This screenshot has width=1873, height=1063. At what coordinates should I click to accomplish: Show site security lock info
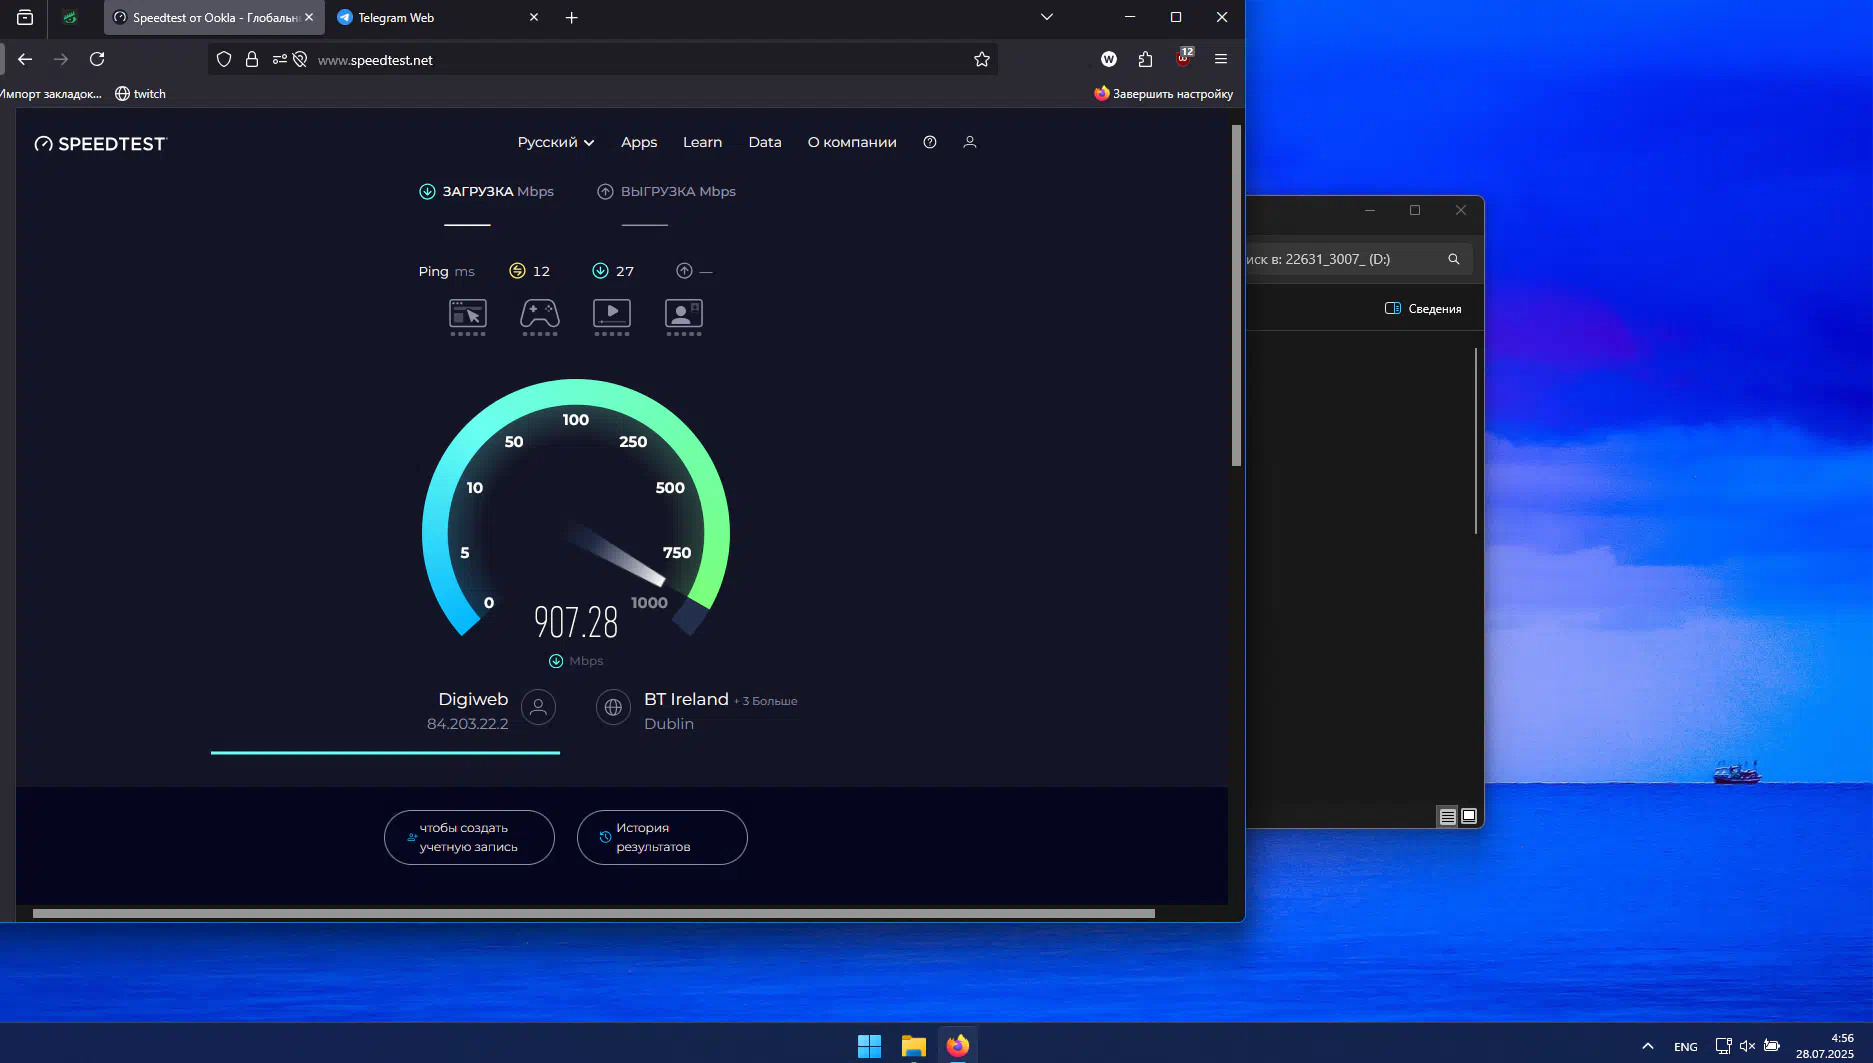[x=252, y=59]
